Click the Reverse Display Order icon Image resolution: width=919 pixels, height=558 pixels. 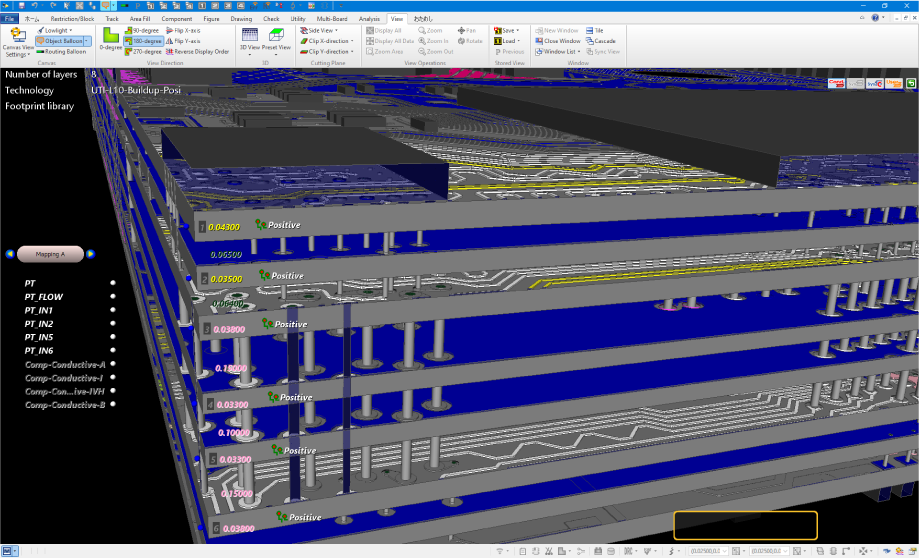tap(169, 51)
